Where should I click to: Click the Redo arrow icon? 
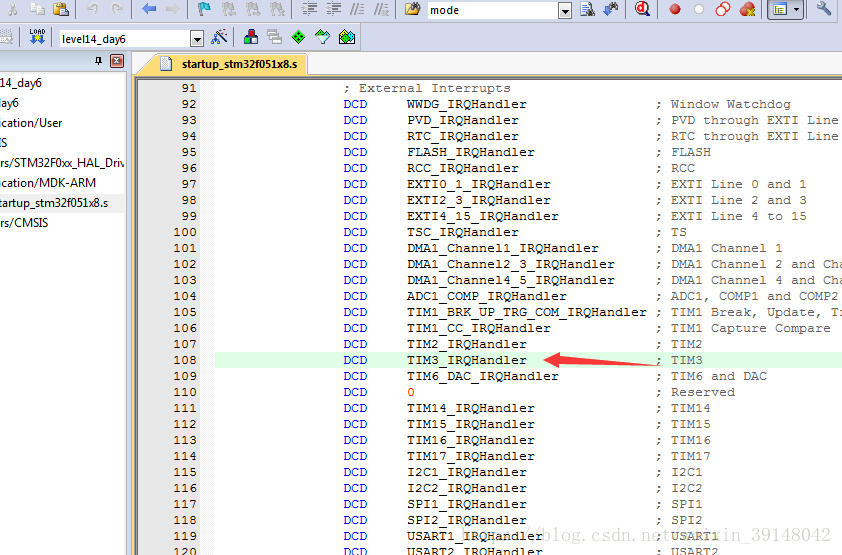pos(117,9)
